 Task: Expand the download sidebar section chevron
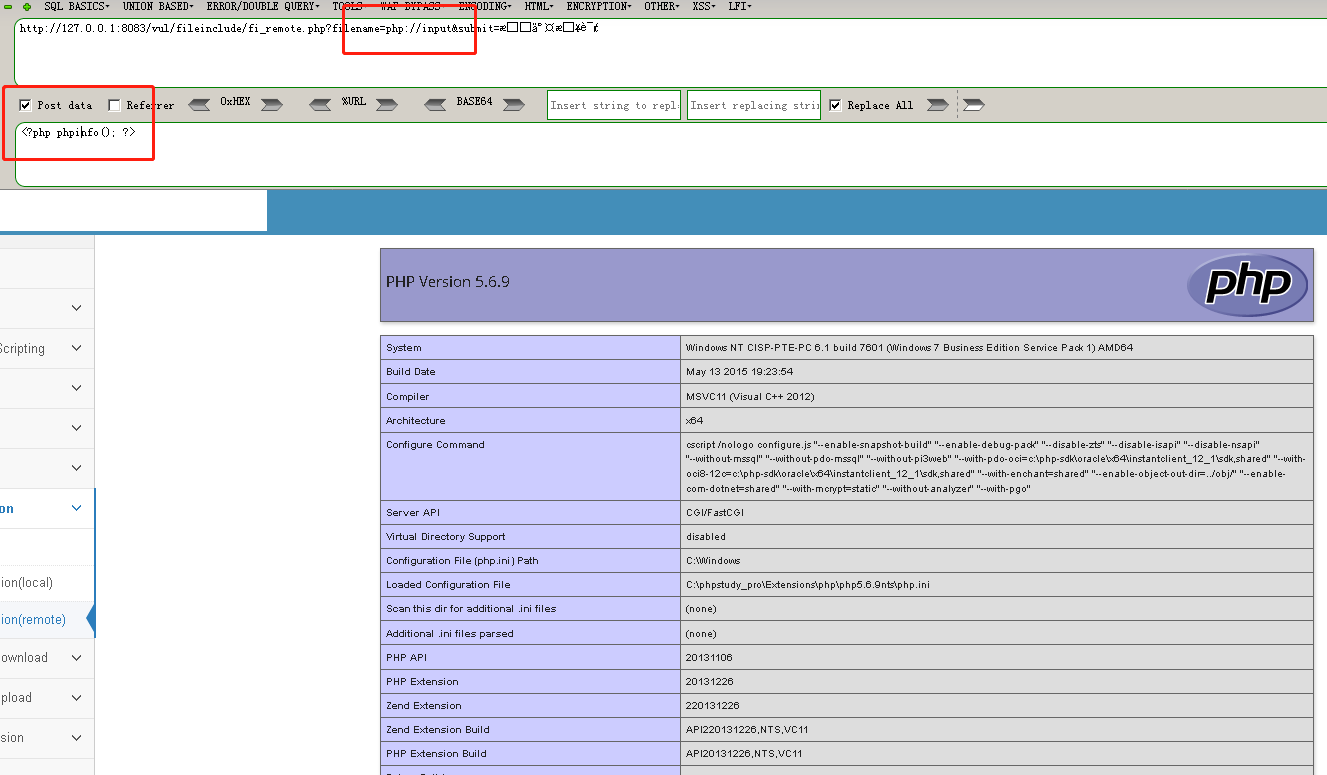(x=77, y=657)
